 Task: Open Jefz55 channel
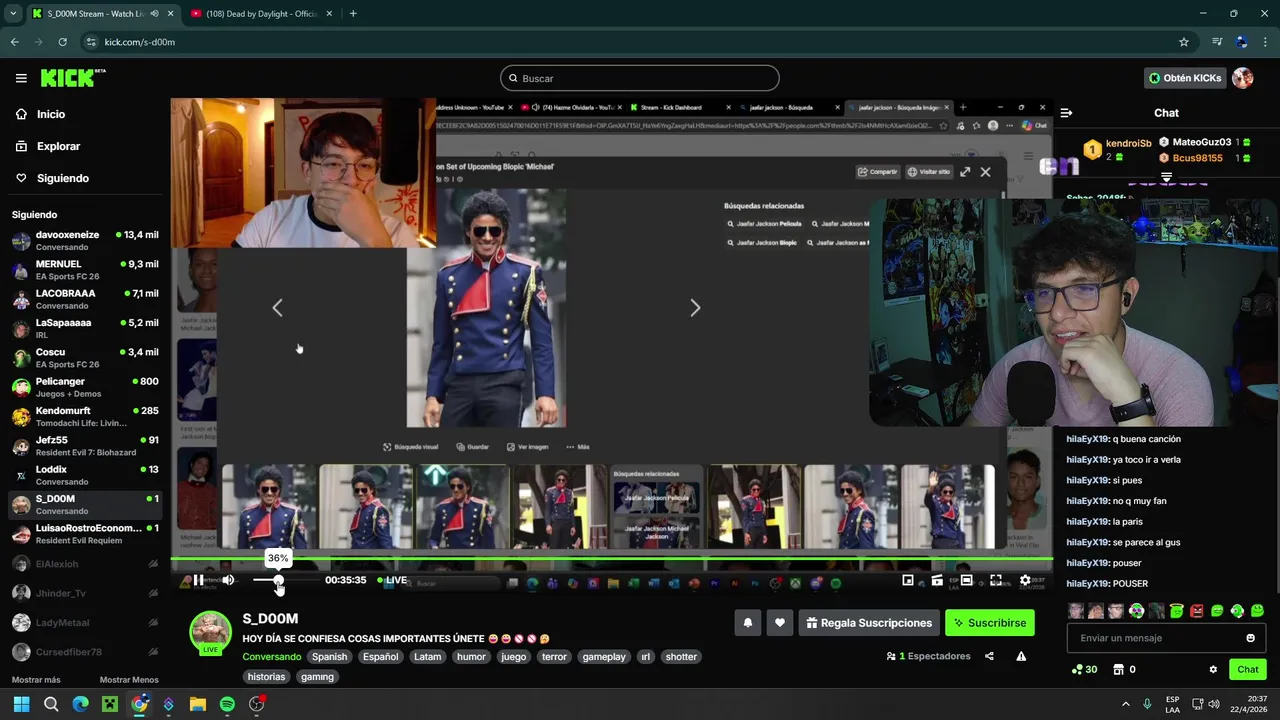tap(85, 446)
